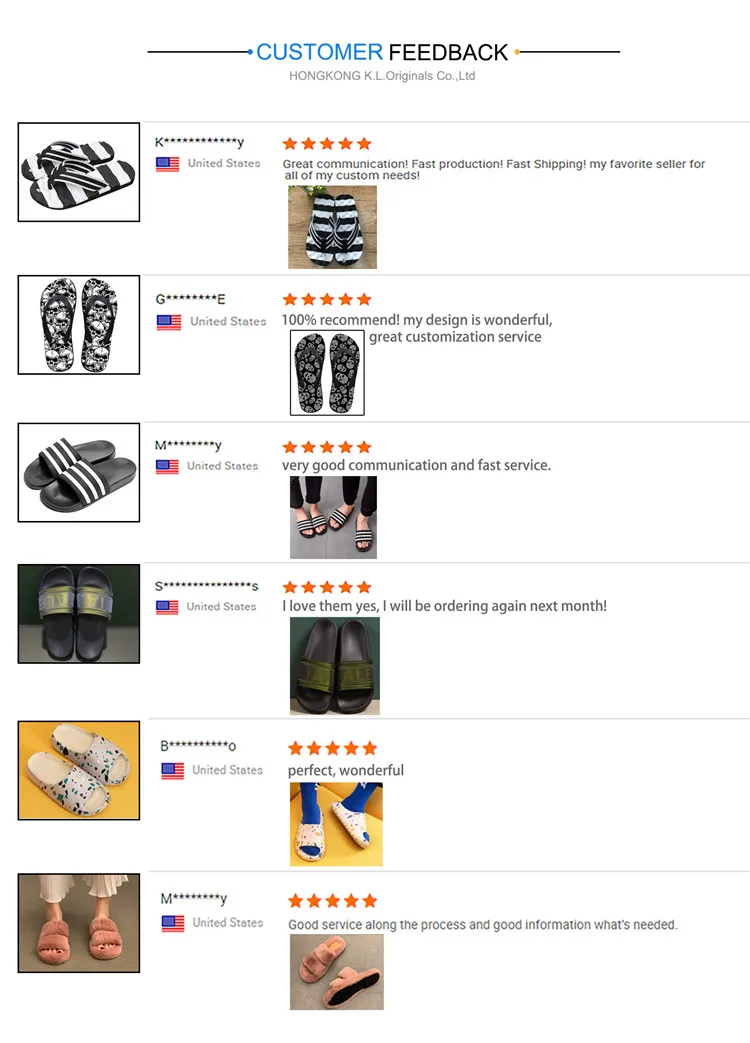750x1043 pixels.
Task: View customer photo with blue socks and slides
Action: click(336, 824)
